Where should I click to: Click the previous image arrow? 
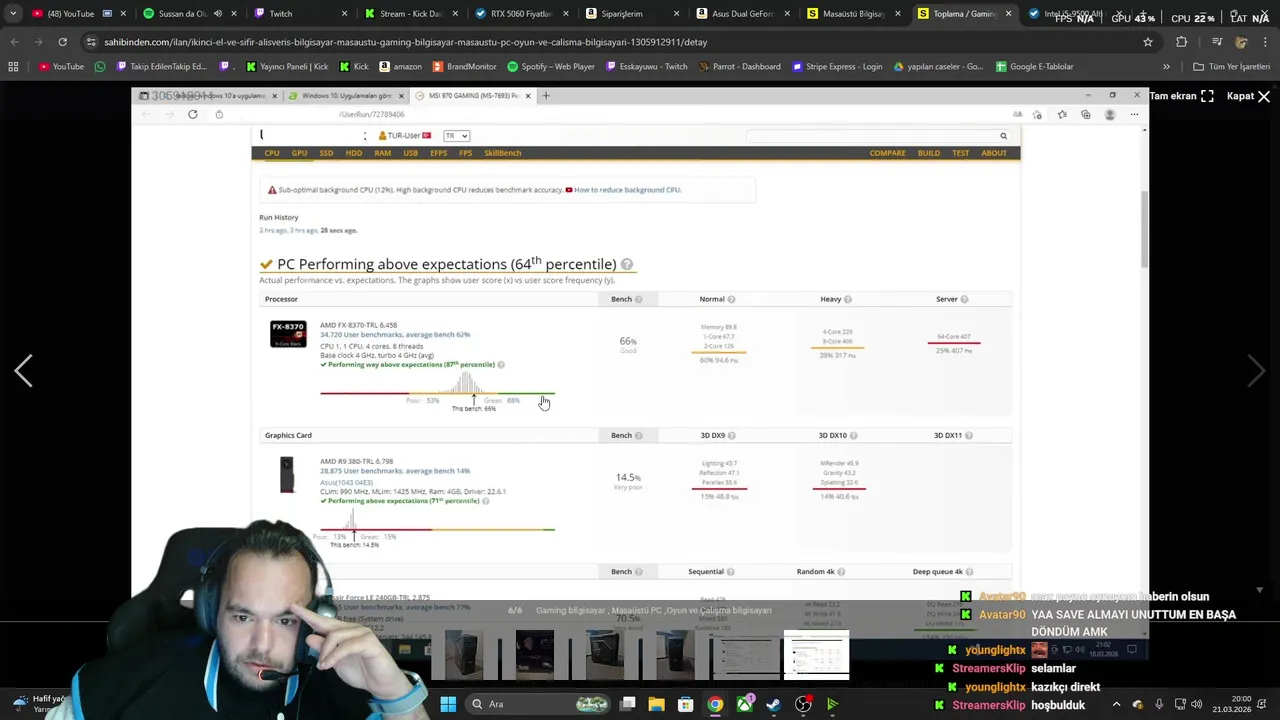(23, 371)
